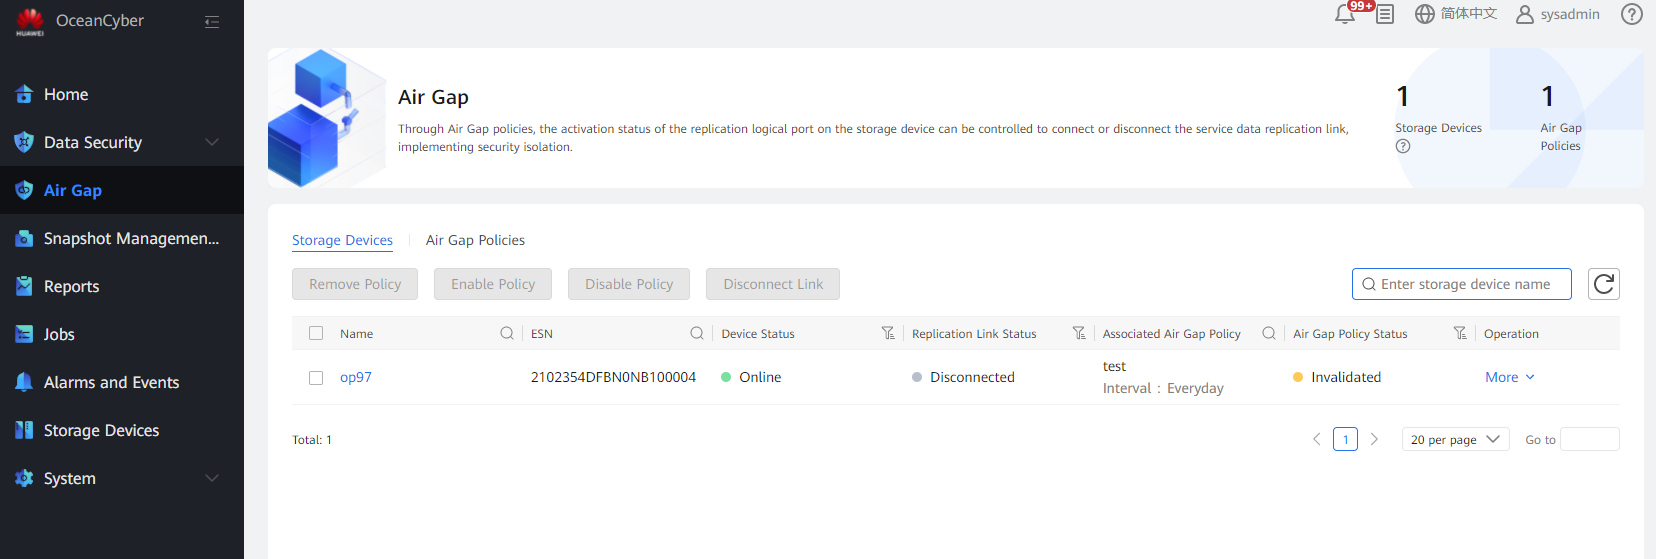Open the 20 per page dropdown
The image size is (1656, 559).
coord(1455,439)
